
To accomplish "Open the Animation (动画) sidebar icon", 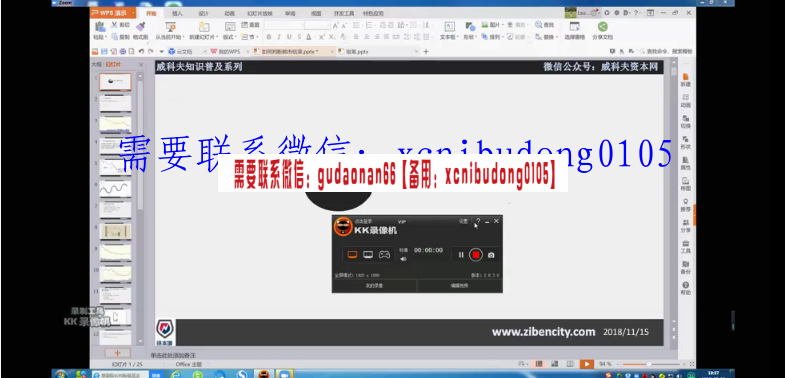I will coord(685,100).
